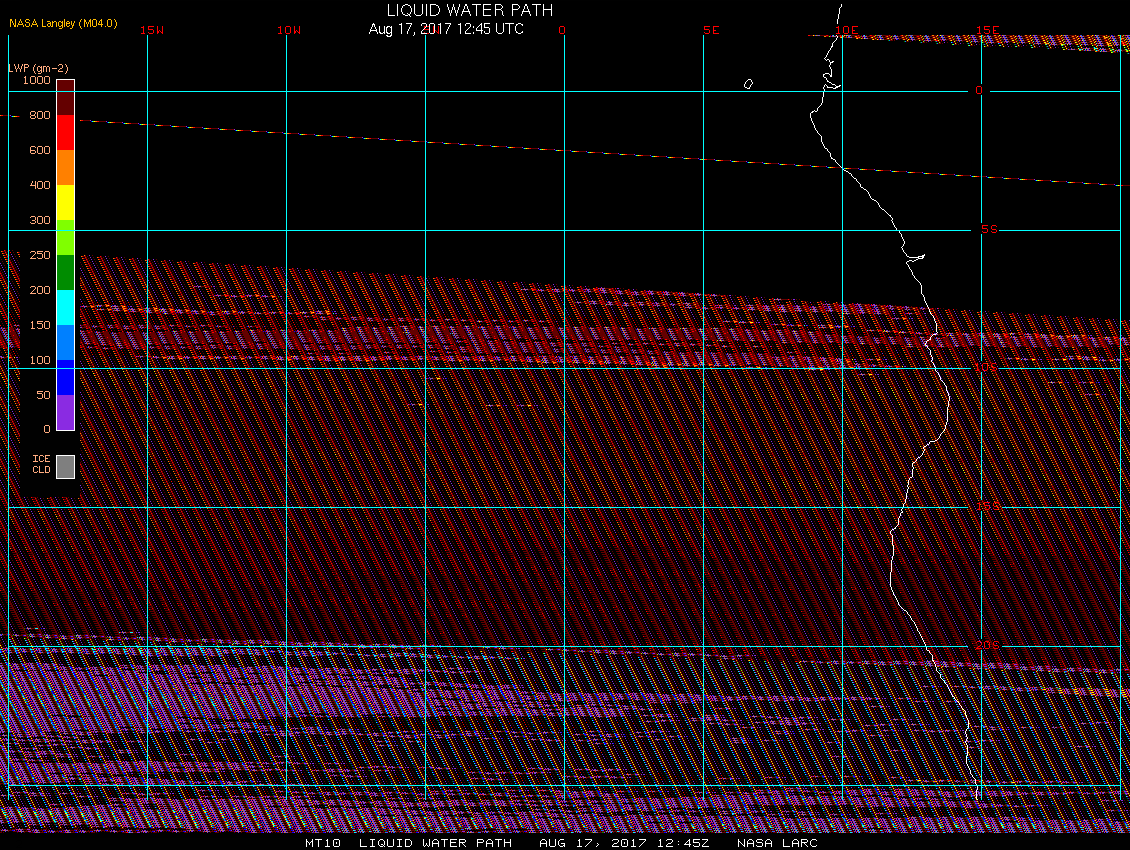Click the 50 legend value
Image resolution: width=1130 pixels, height=850 pixels.
tap(43, 395)
